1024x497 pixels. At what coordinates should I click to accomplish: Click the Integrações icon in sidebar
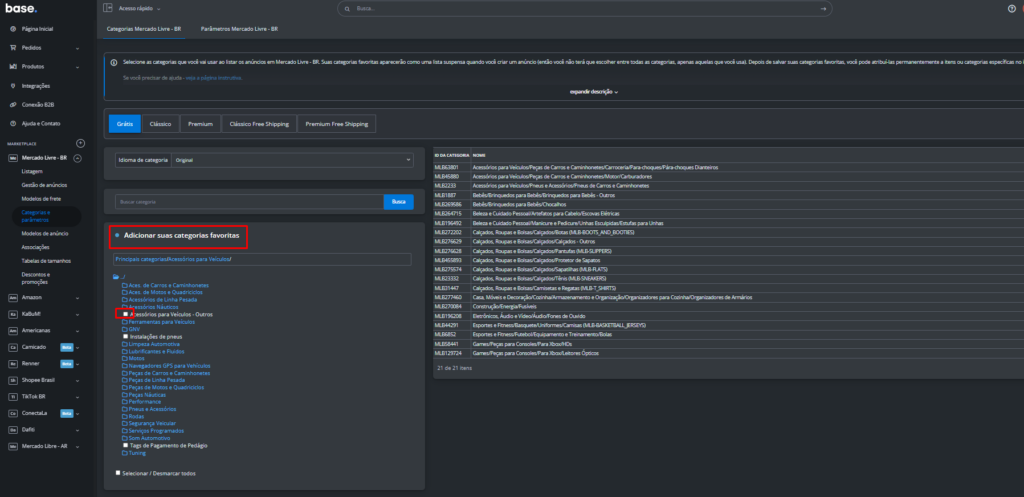(12, 85)
